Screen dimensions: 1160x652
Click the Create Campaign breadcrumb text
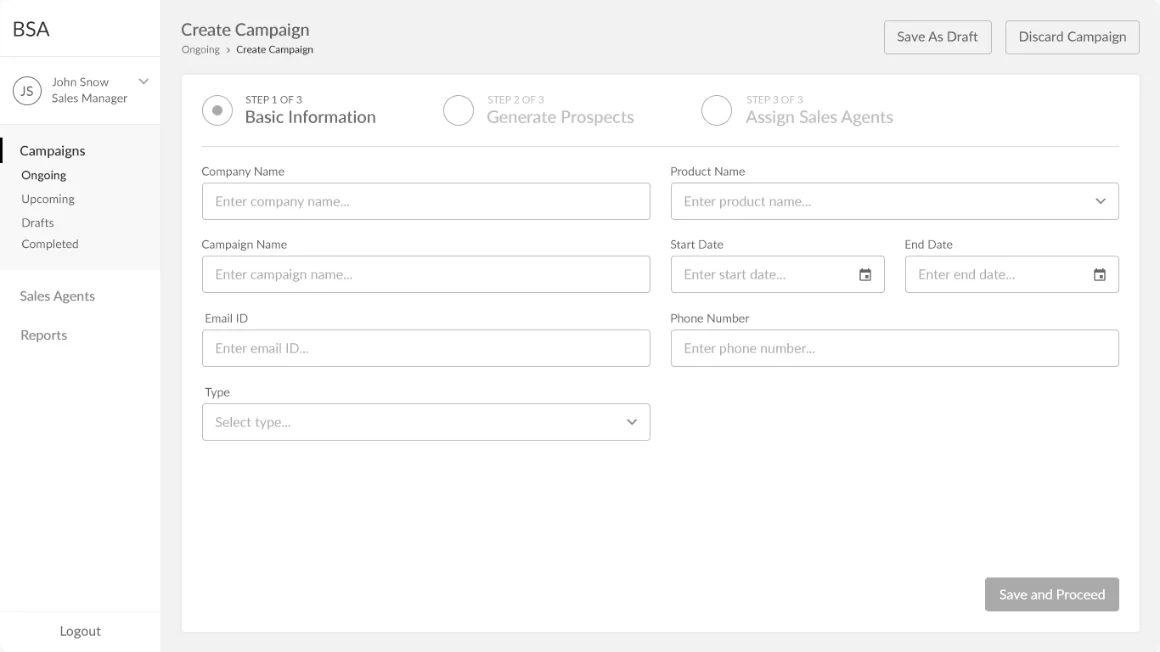point(274,50)
